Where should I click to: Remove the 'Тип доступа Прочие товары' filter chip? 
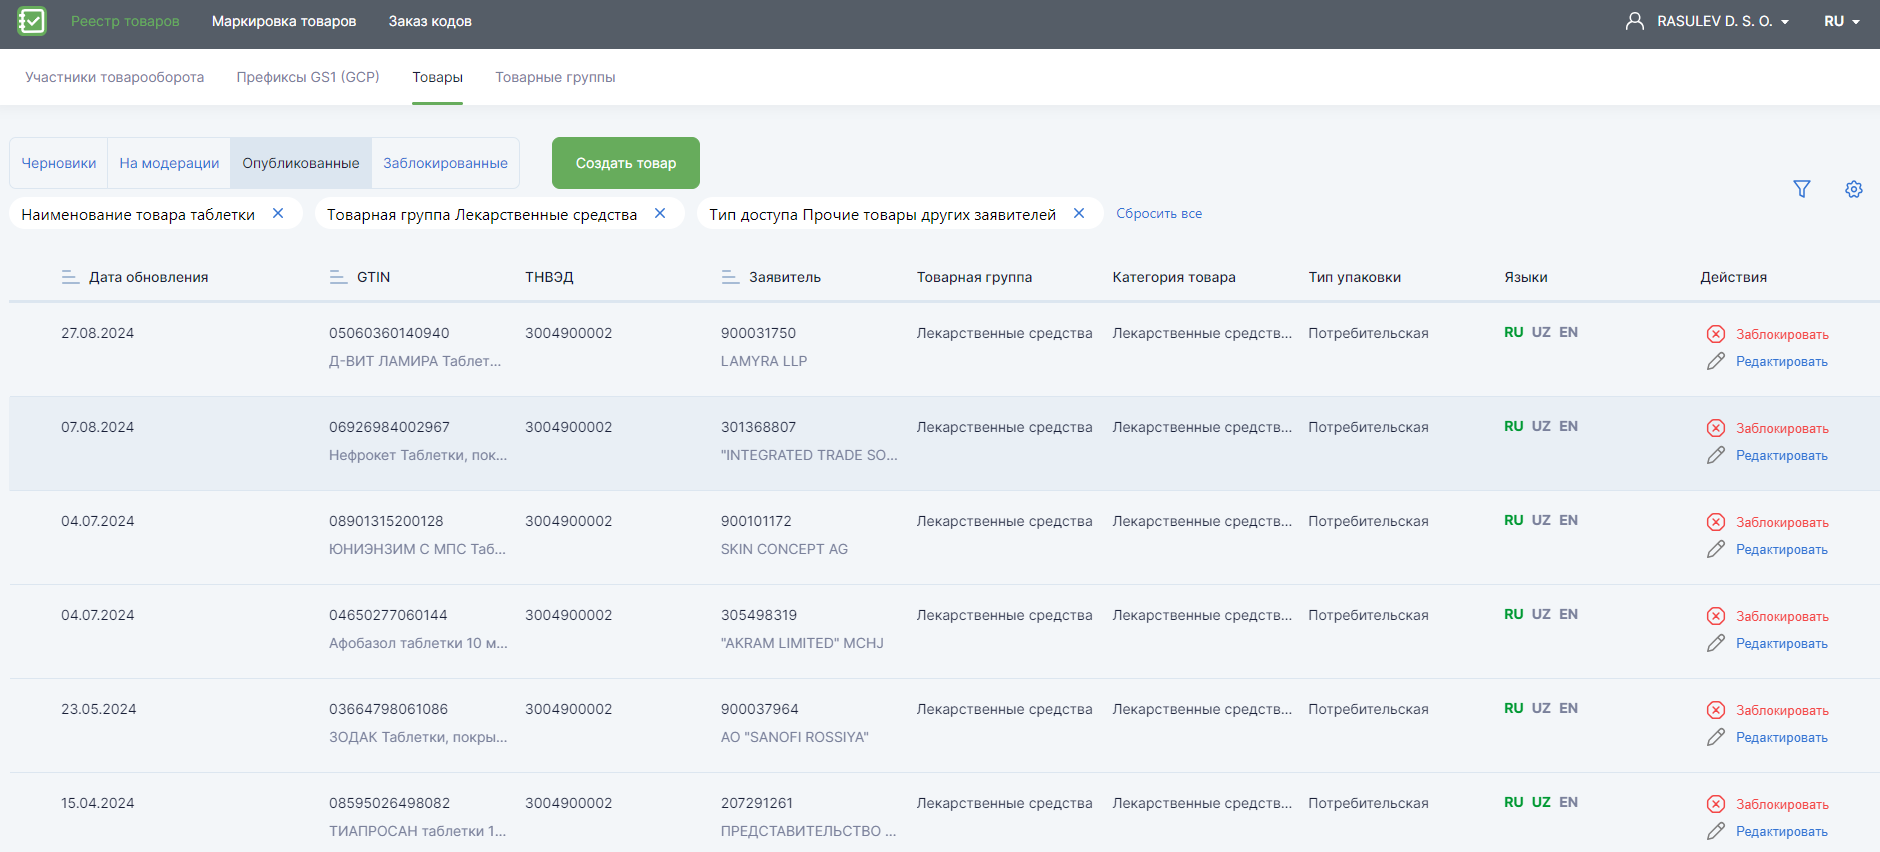tap(1079, 213)
